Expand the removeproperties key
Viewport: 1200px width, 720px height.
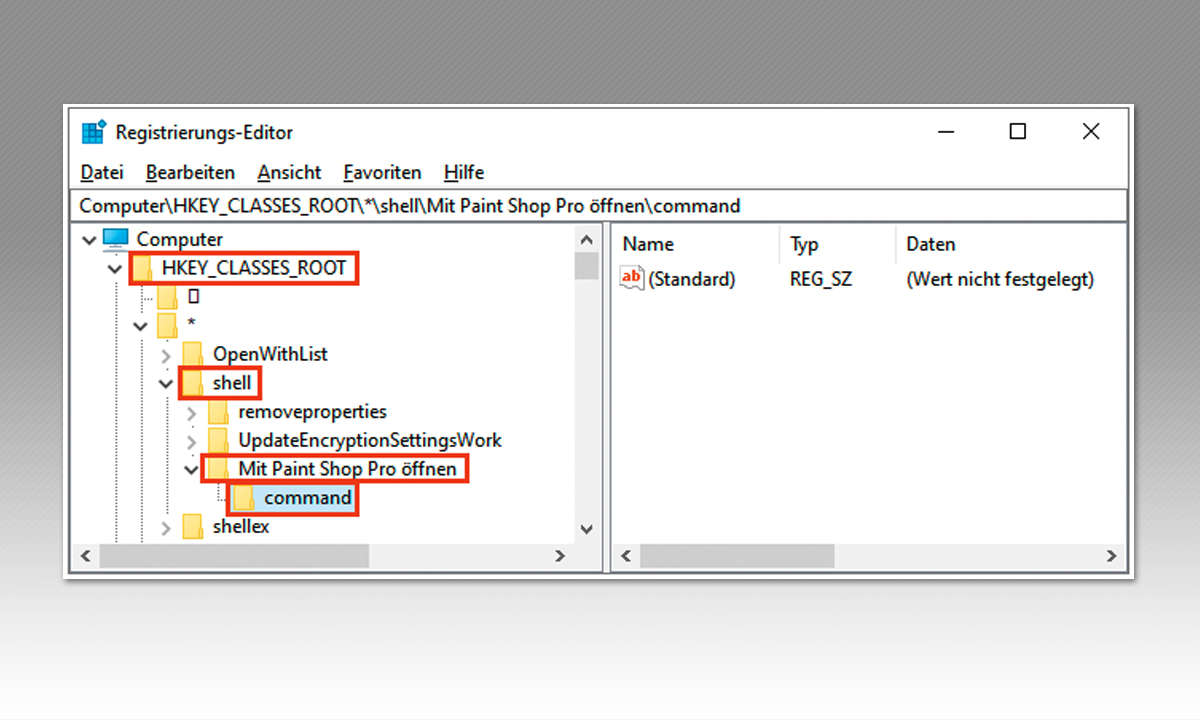193,412
